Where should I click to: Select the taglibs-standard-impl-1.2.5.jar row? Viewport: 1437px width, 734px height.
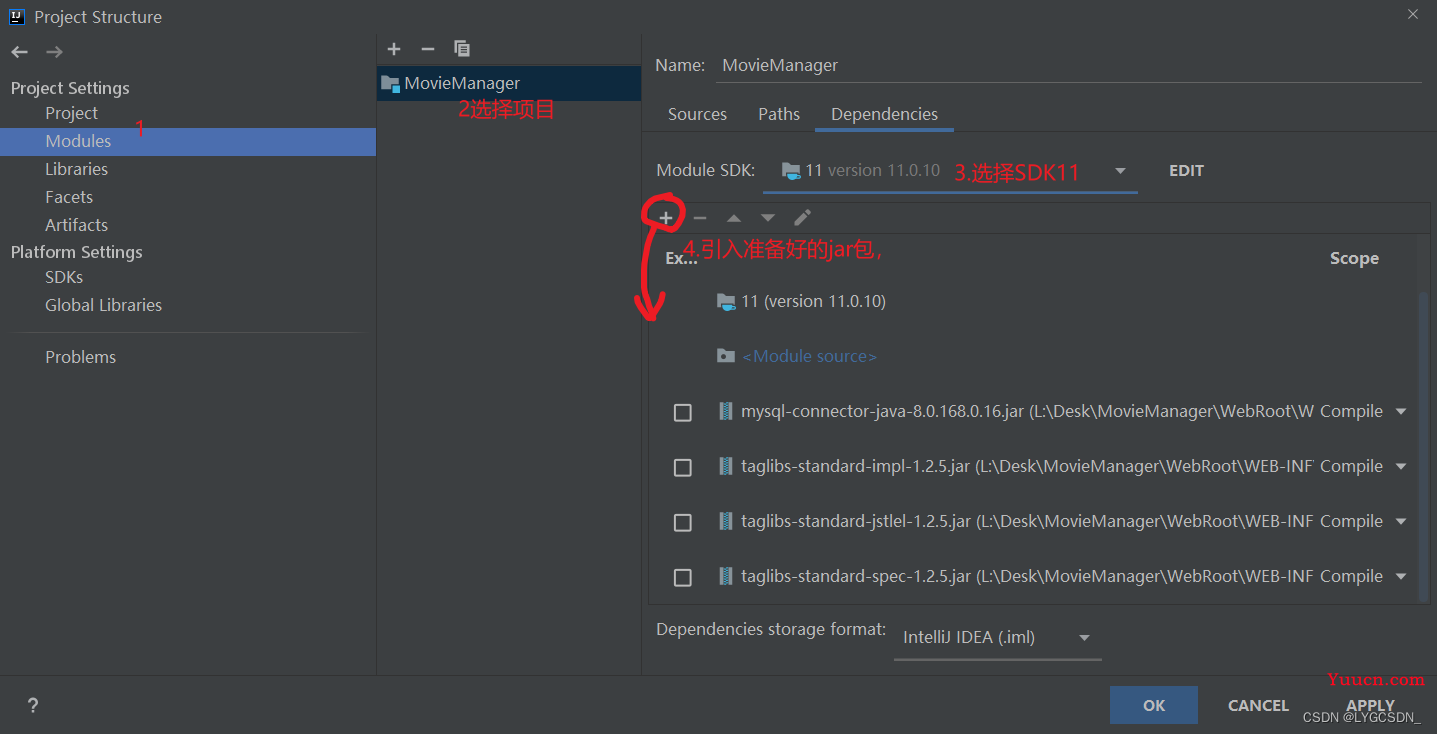1034,466
